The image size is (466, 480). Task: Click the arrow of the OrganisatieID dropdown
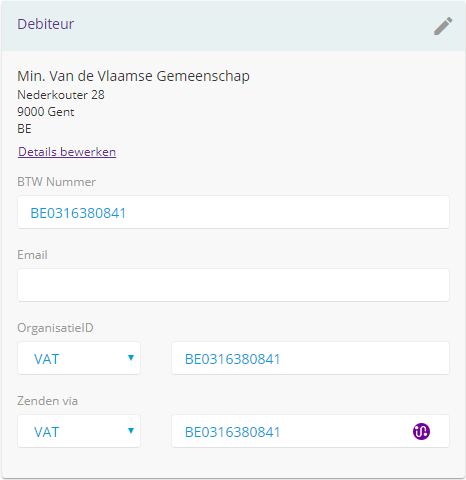tap(131, 358)
